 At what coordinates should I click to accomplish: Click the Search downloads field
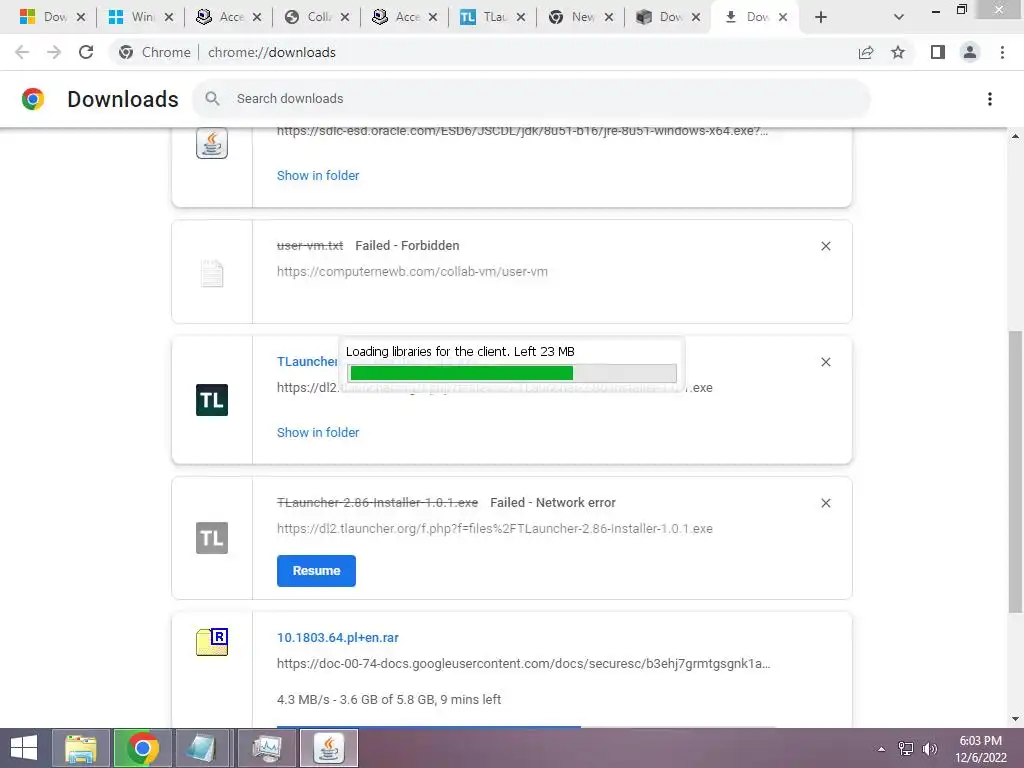click(x=531, y=99)
